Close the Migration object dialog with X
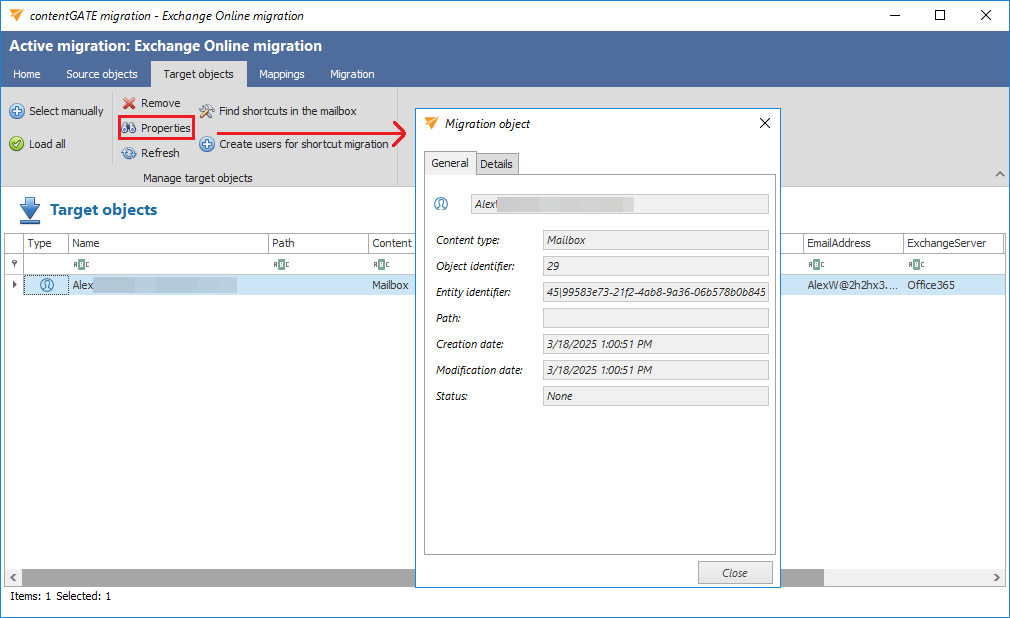The image size is (1010, 618). click(765, 123)
